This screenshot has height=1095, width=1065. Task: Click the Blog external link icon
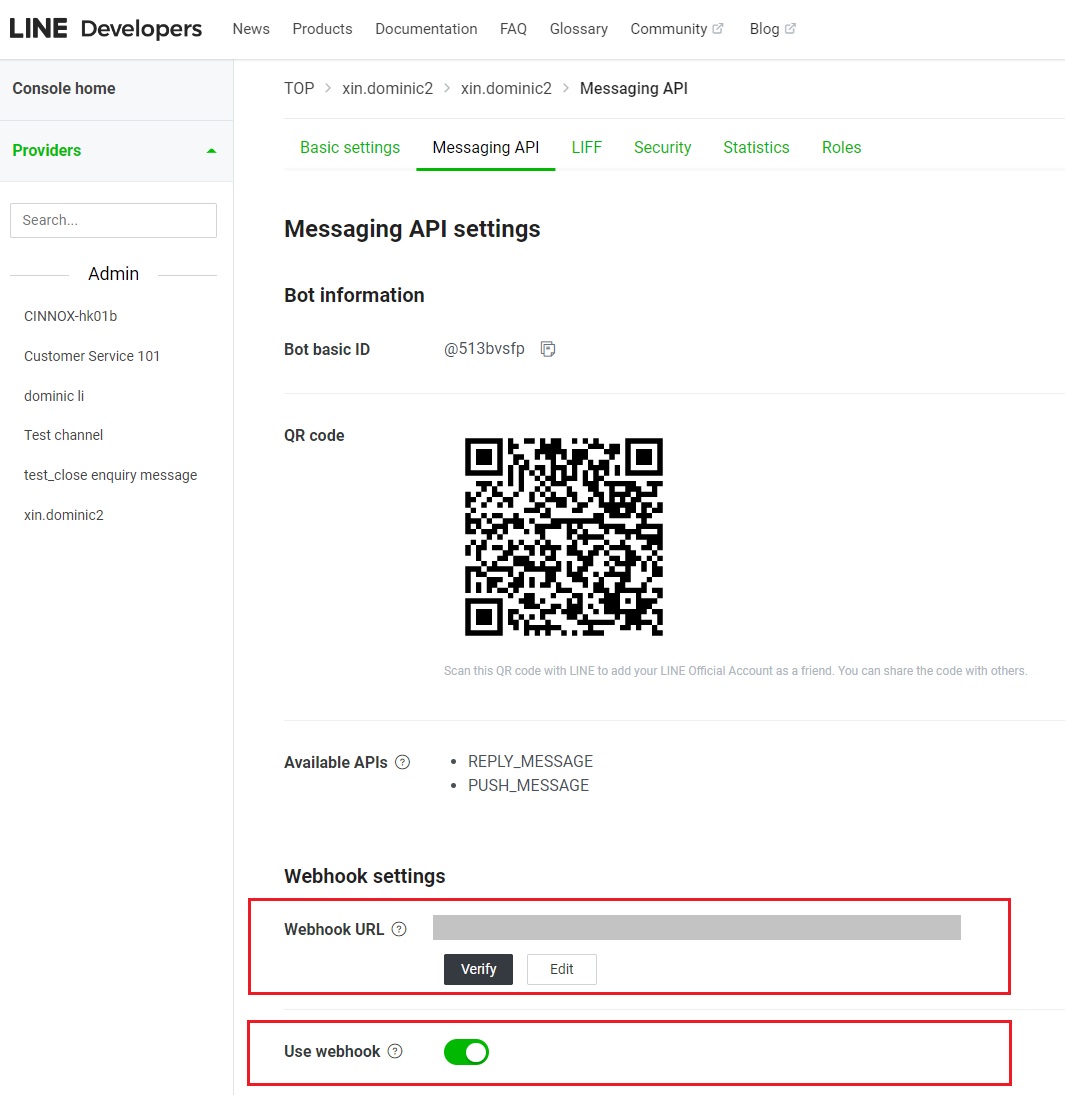(790, 29)
